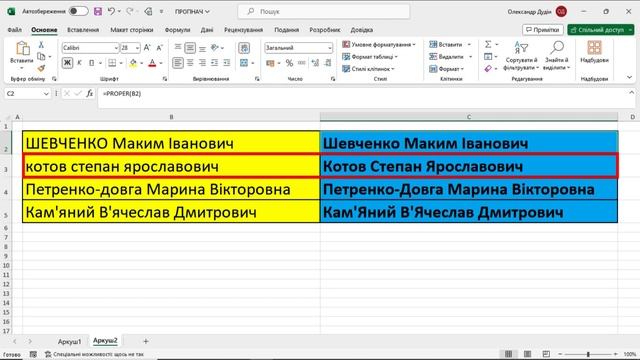Open the number format Загальний dropdown

329,48
